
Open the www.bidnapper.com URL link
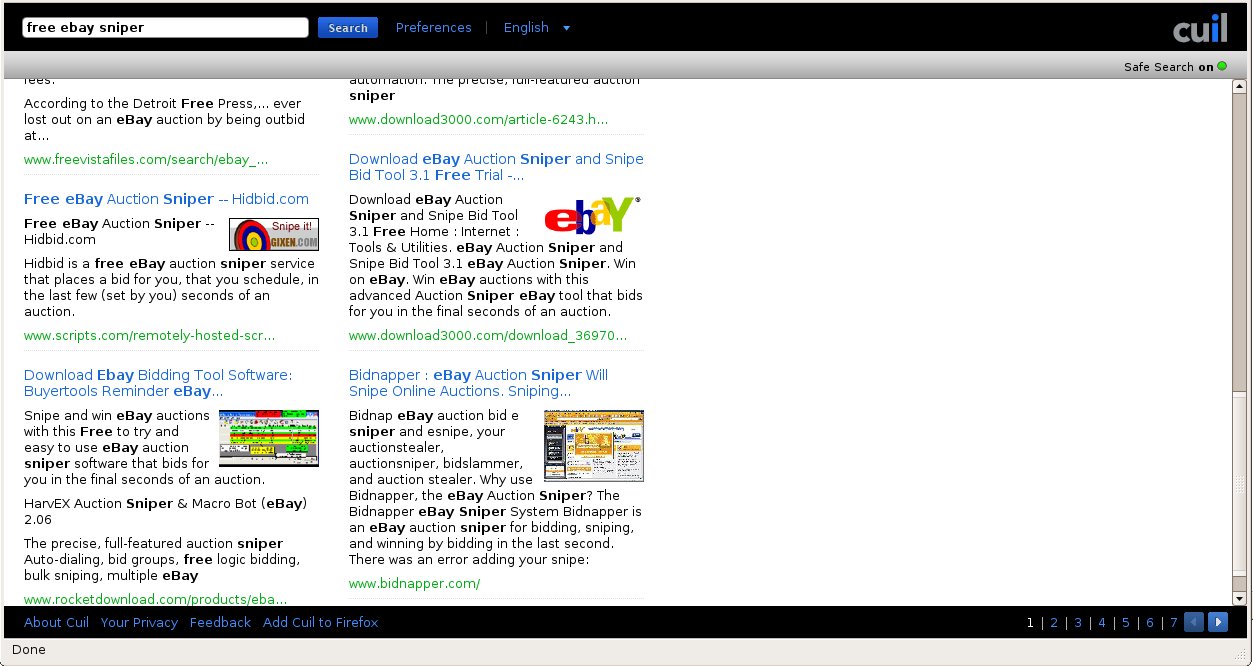click(414, 583)
